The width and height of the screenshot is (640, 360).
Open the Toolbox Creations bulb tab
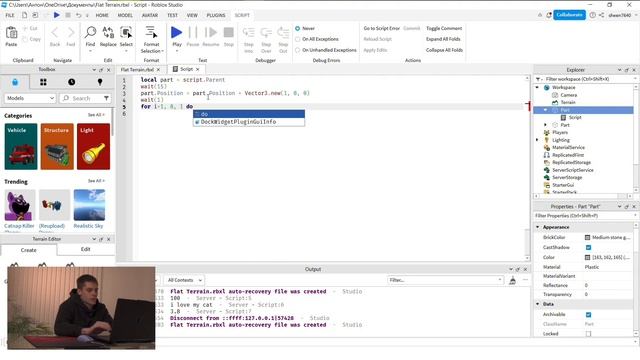(x=100, y=82)
